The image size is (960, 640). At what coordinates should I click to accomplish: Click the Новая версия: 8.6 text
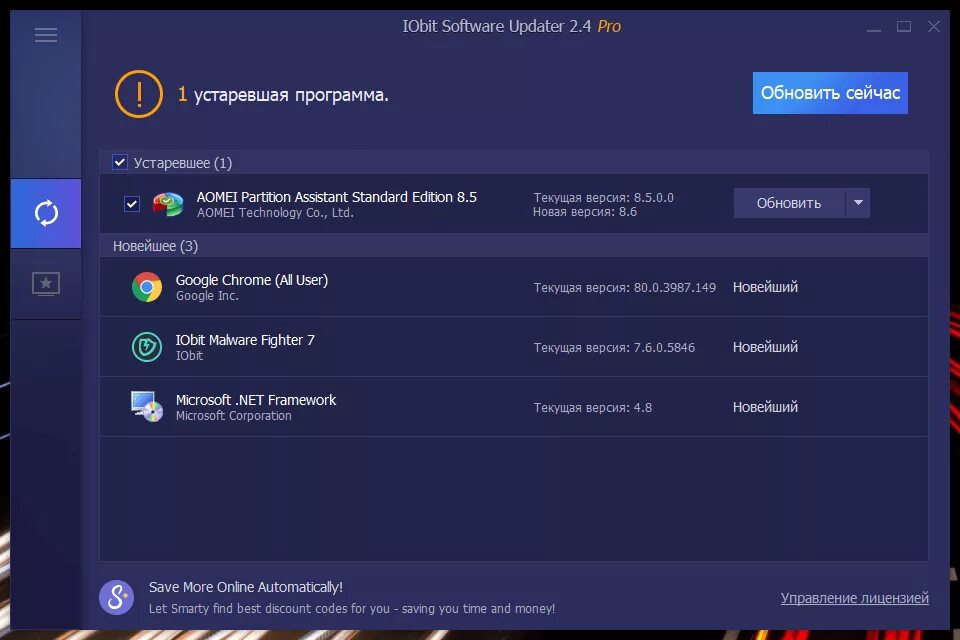coord(585,211)
